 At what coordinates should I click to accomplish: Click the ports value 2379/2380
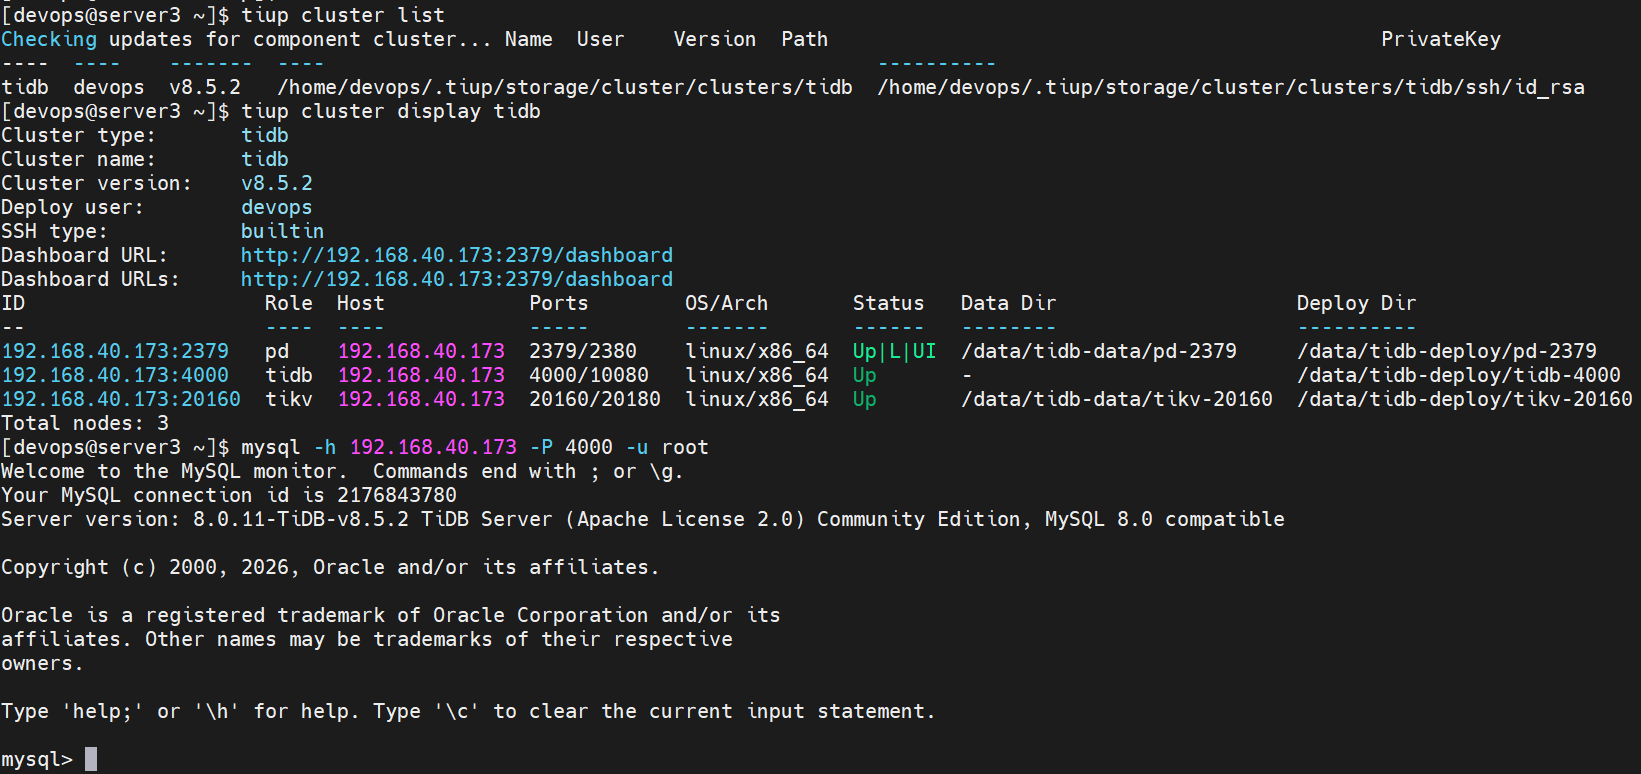(x=583, y=351)
